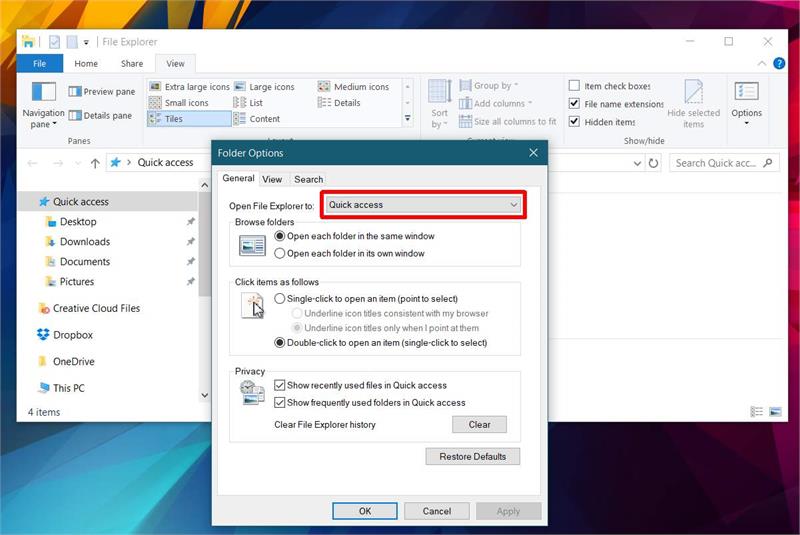
Task: Click the Navigation pane icon
Action: tap(43, 93)
